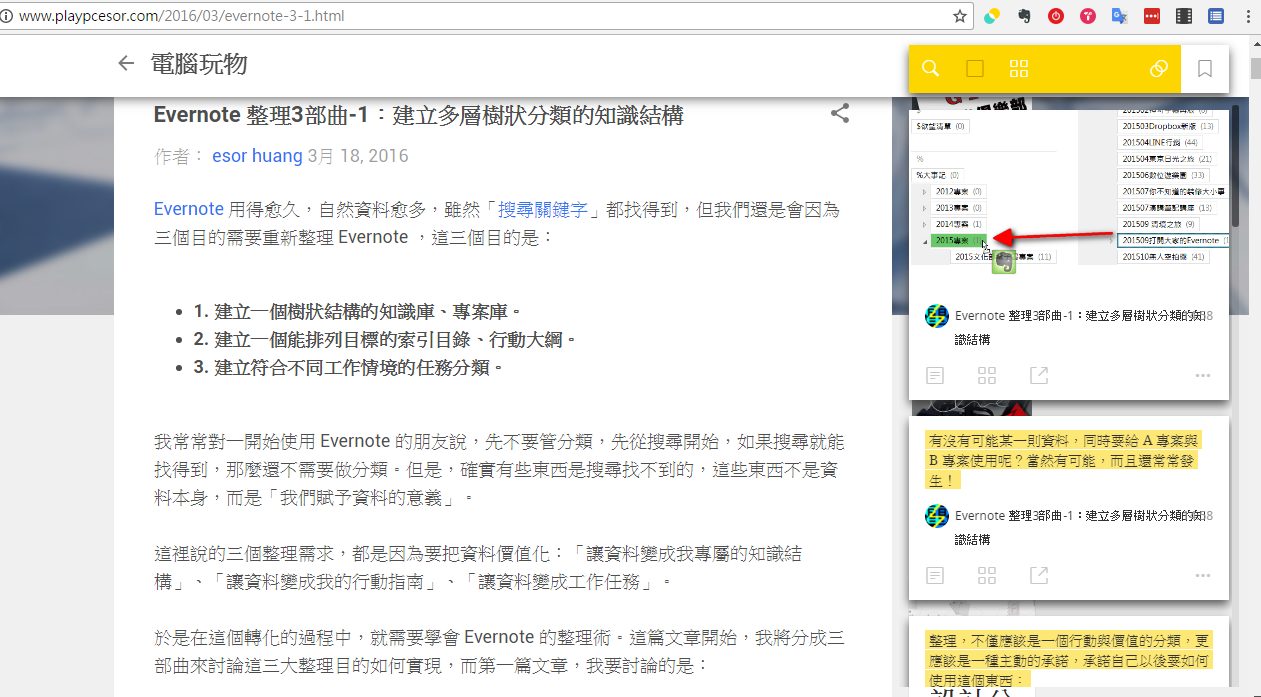Bookmark the page with the star icon

tap(960, 16)
